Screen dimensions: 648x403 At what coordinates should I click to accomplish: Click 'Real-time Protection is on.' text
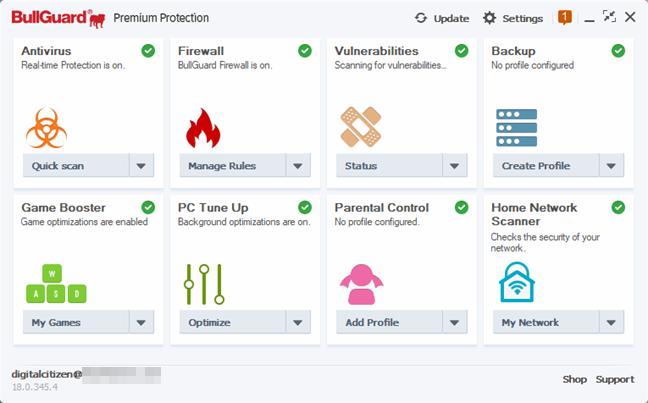73,65
